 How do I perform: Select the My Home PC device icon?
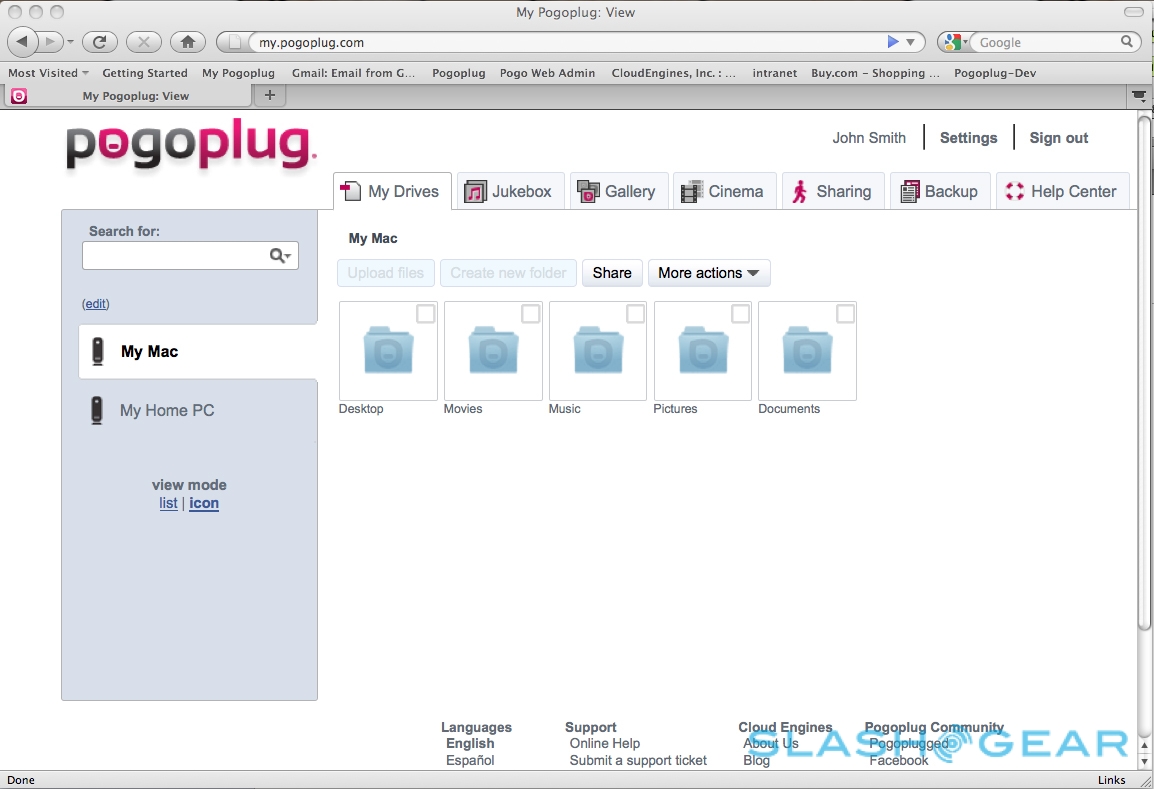coord(97,410)
